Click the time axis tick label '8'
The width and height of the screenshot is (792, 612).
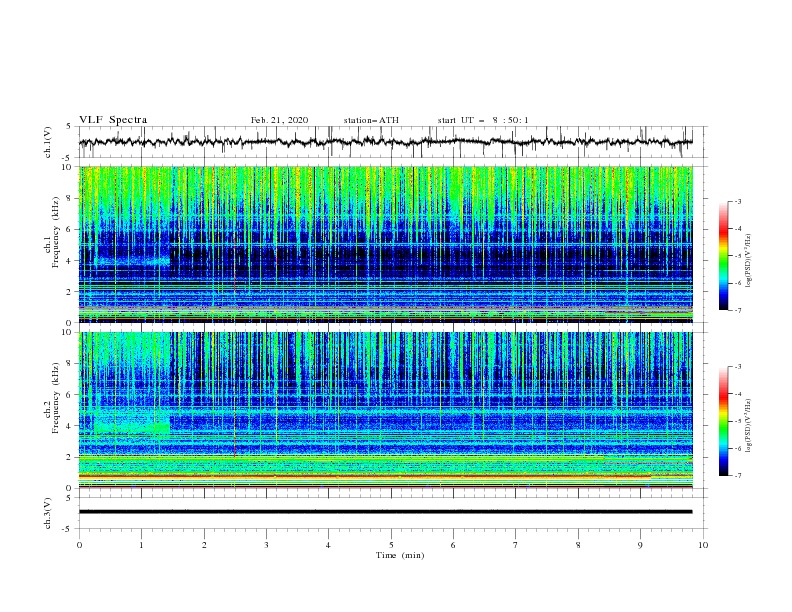click(578, 545)
